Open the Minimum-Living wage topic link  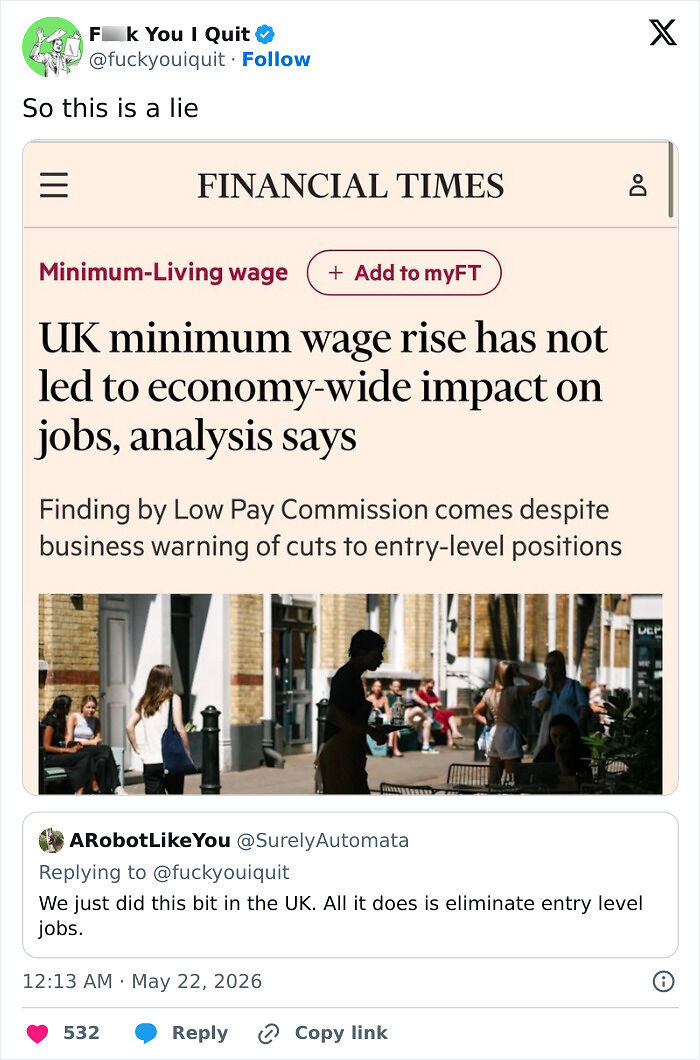[163, 272]
